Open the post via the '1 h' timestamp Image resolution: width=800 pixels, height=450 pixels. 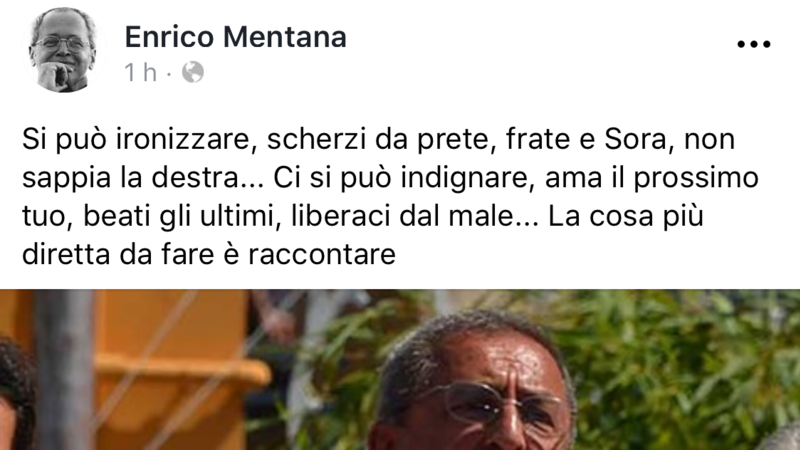[140, 72]
